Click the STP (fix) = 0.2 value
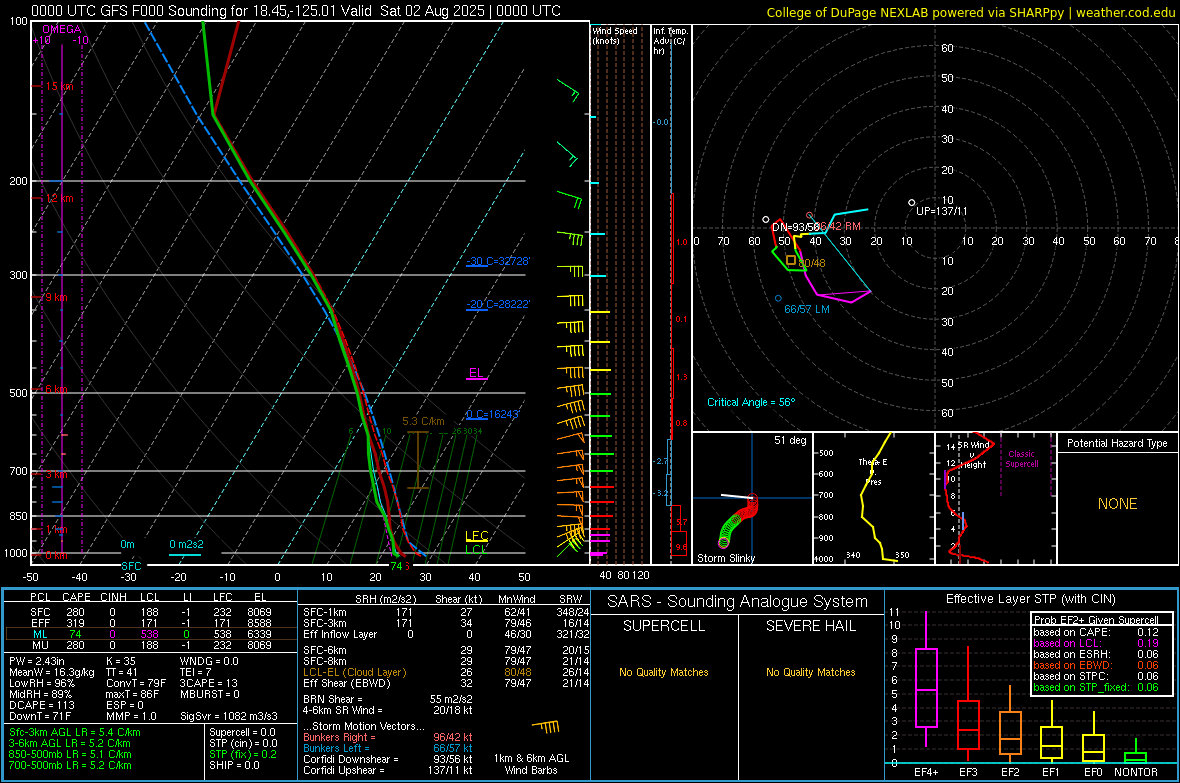This screenshot has width=1180, height=783. pyautogui.click(x=243, y=754)
